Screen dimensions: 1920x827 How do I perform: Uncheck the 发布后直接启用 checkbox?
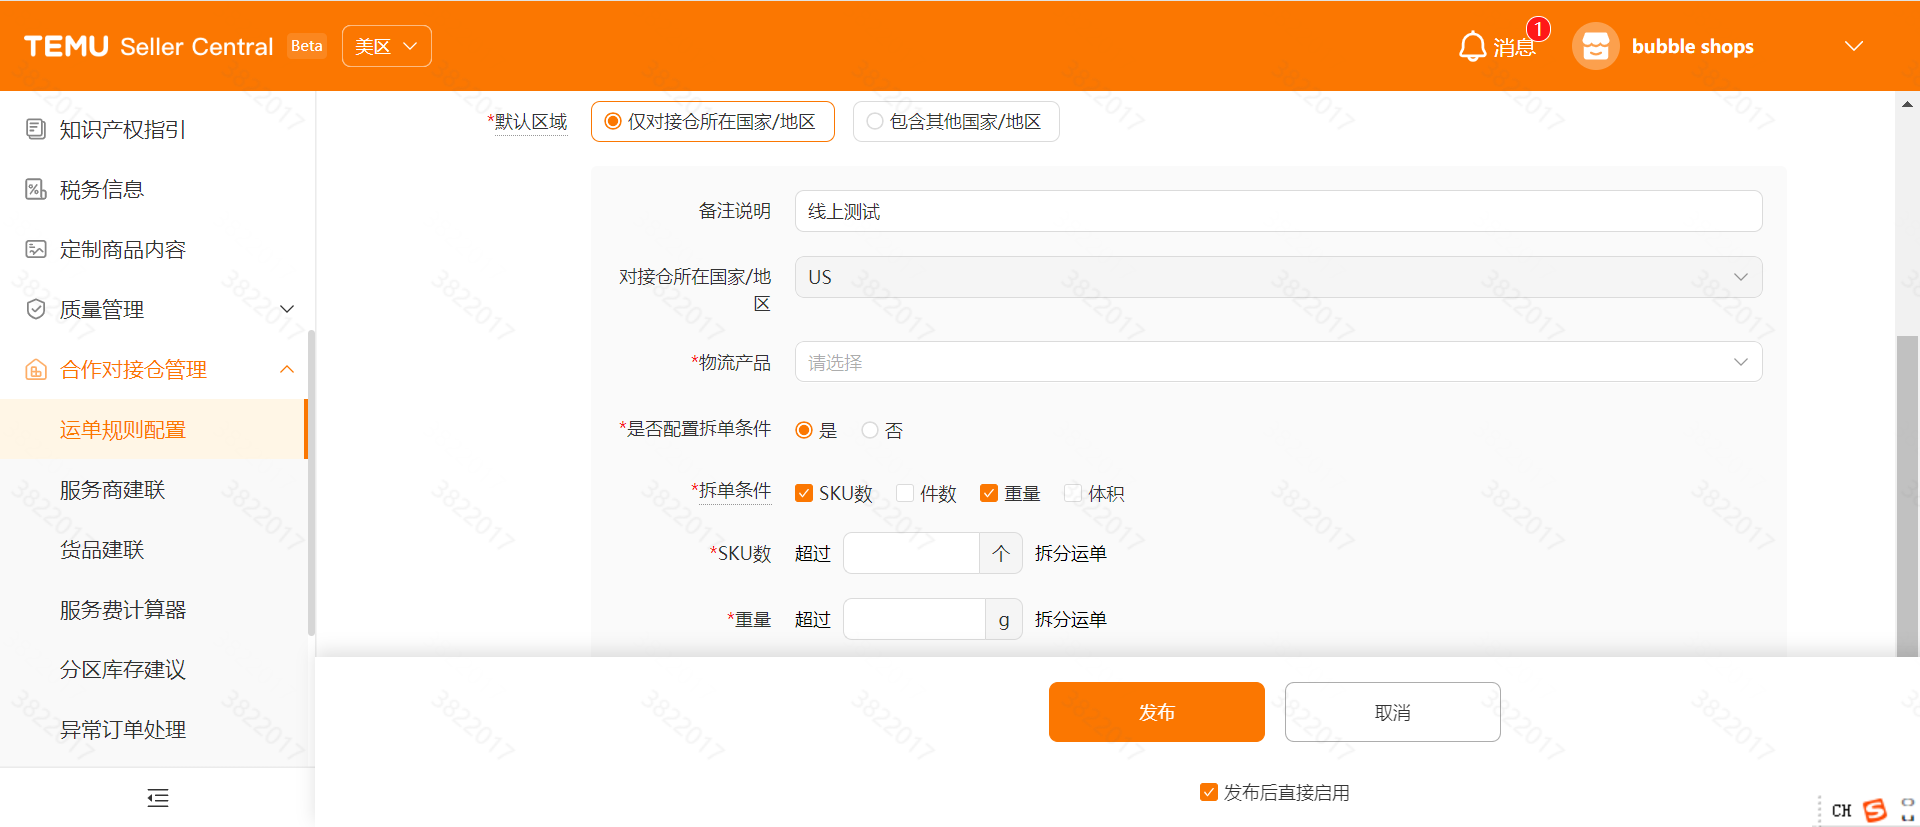point(1209,792)
